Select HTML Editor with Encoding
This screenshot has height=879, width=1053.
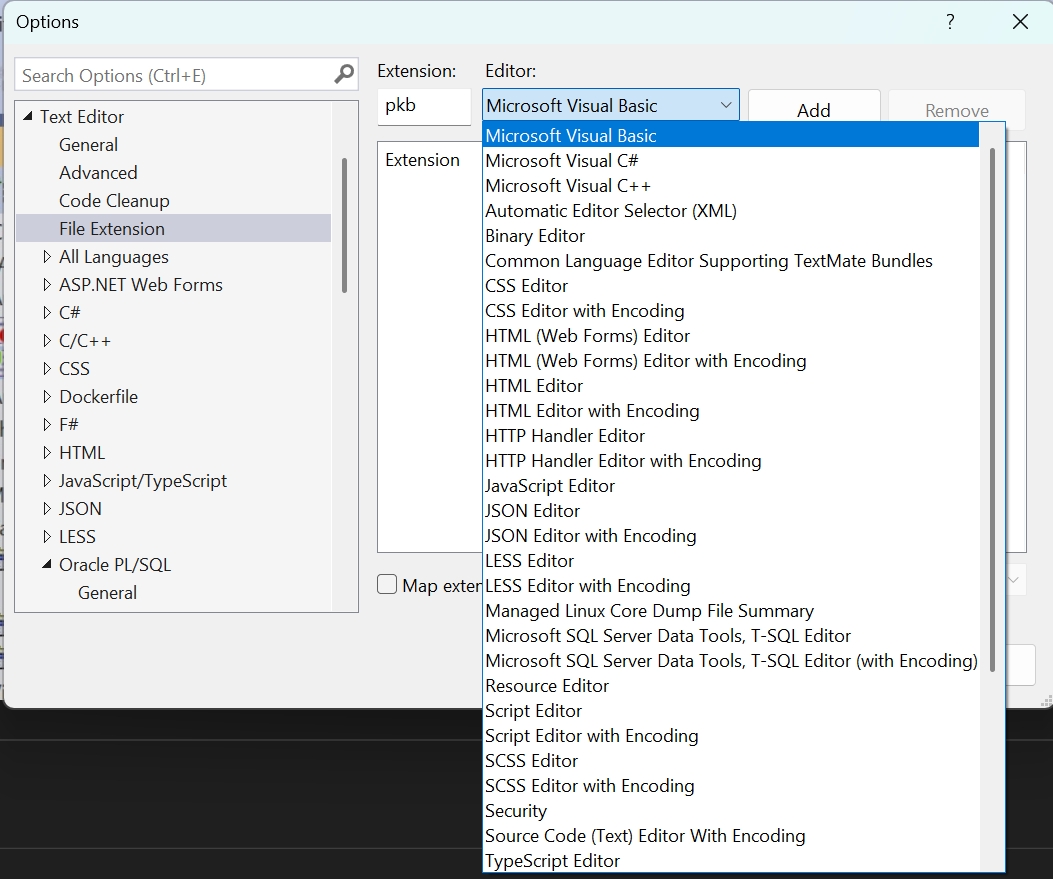[731, 411]
